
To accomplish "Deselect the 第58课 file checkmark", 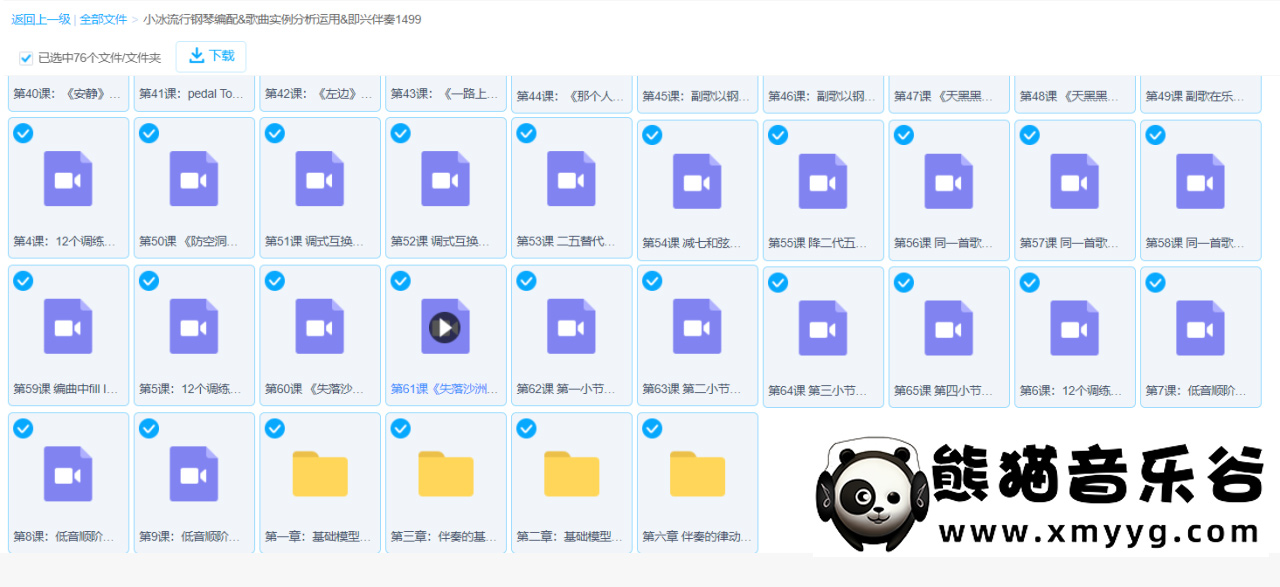I will coord(1155,135).
